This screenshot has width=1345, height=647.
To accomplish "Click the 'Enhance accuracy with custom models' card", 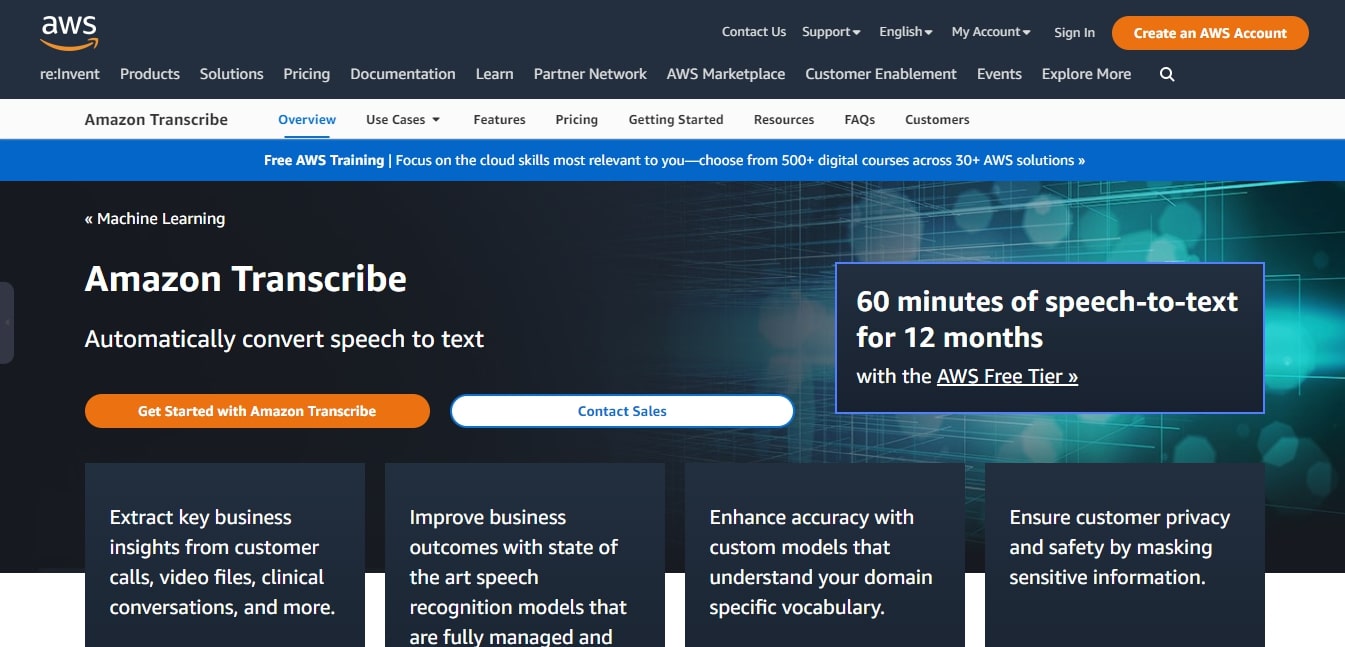I will click(825, 555).
